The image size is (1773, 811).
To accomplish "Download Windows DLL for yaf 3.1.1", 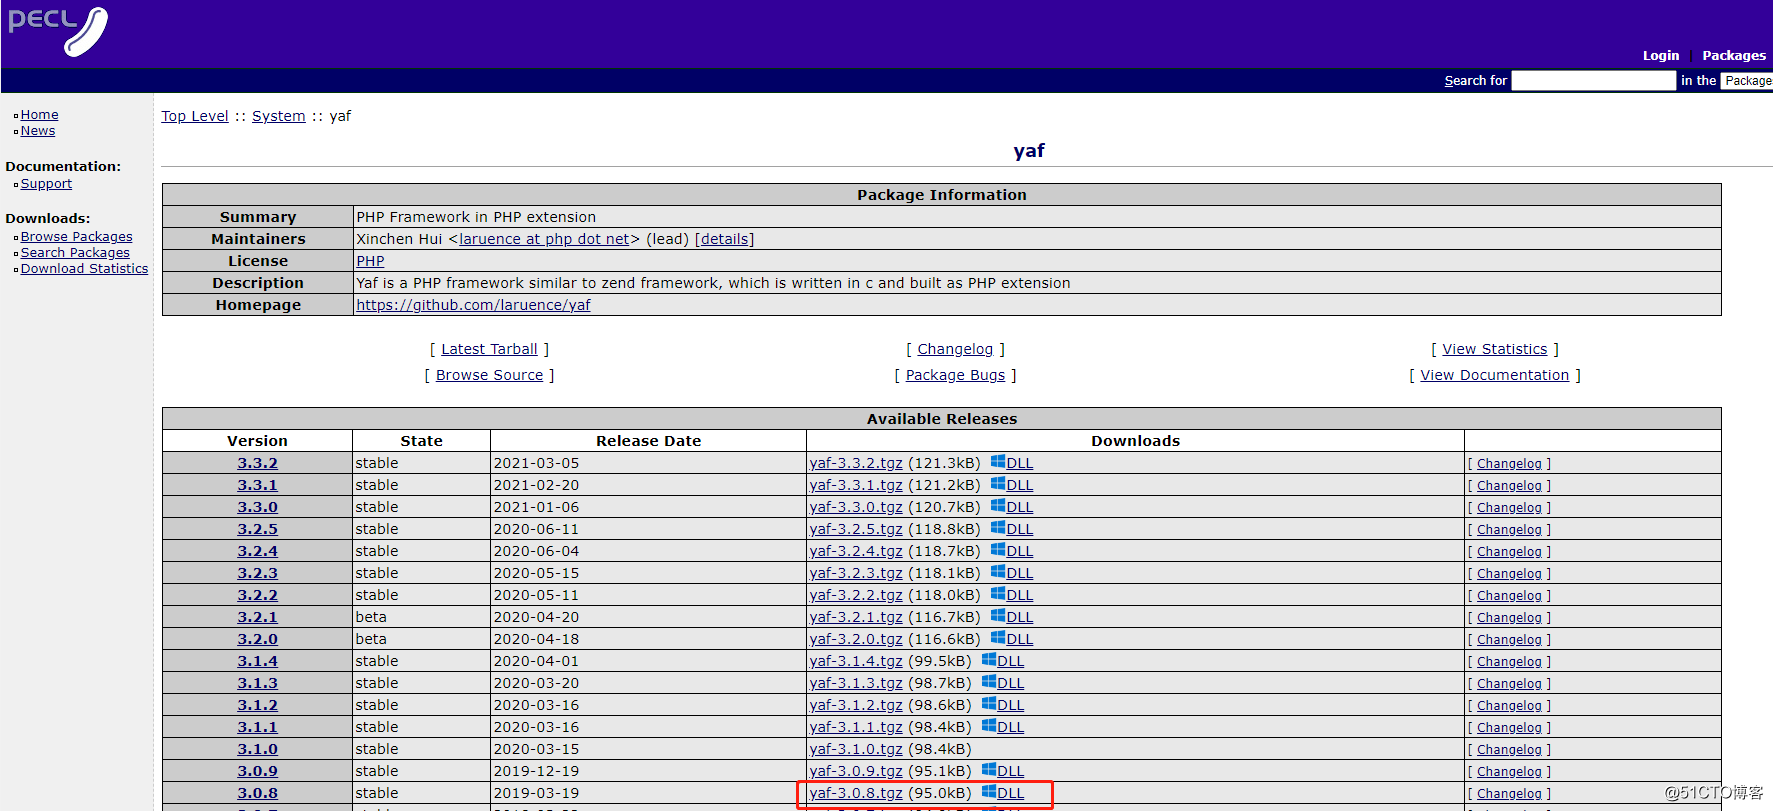I will [x=1003, y=727].
